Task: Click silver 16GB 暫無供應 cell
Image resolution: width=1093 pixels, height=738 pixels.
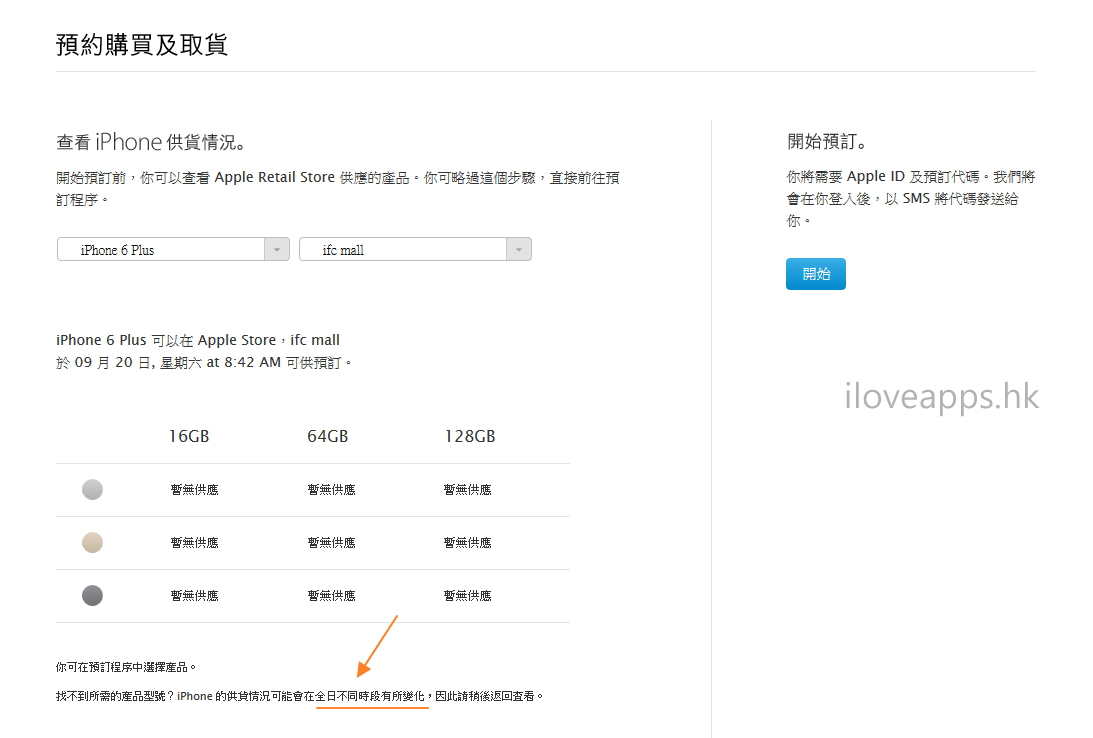Action: tap(194, 490)
